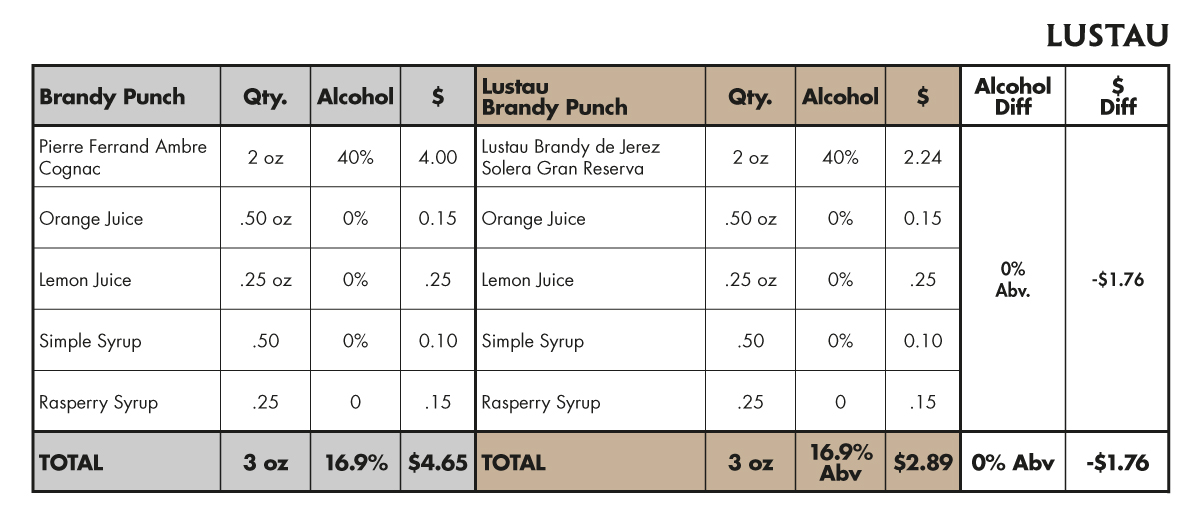Select Lustau Brandy de Jerez Solera cell
This screenshot has width=1200, height=517.
tap(571, 157)
